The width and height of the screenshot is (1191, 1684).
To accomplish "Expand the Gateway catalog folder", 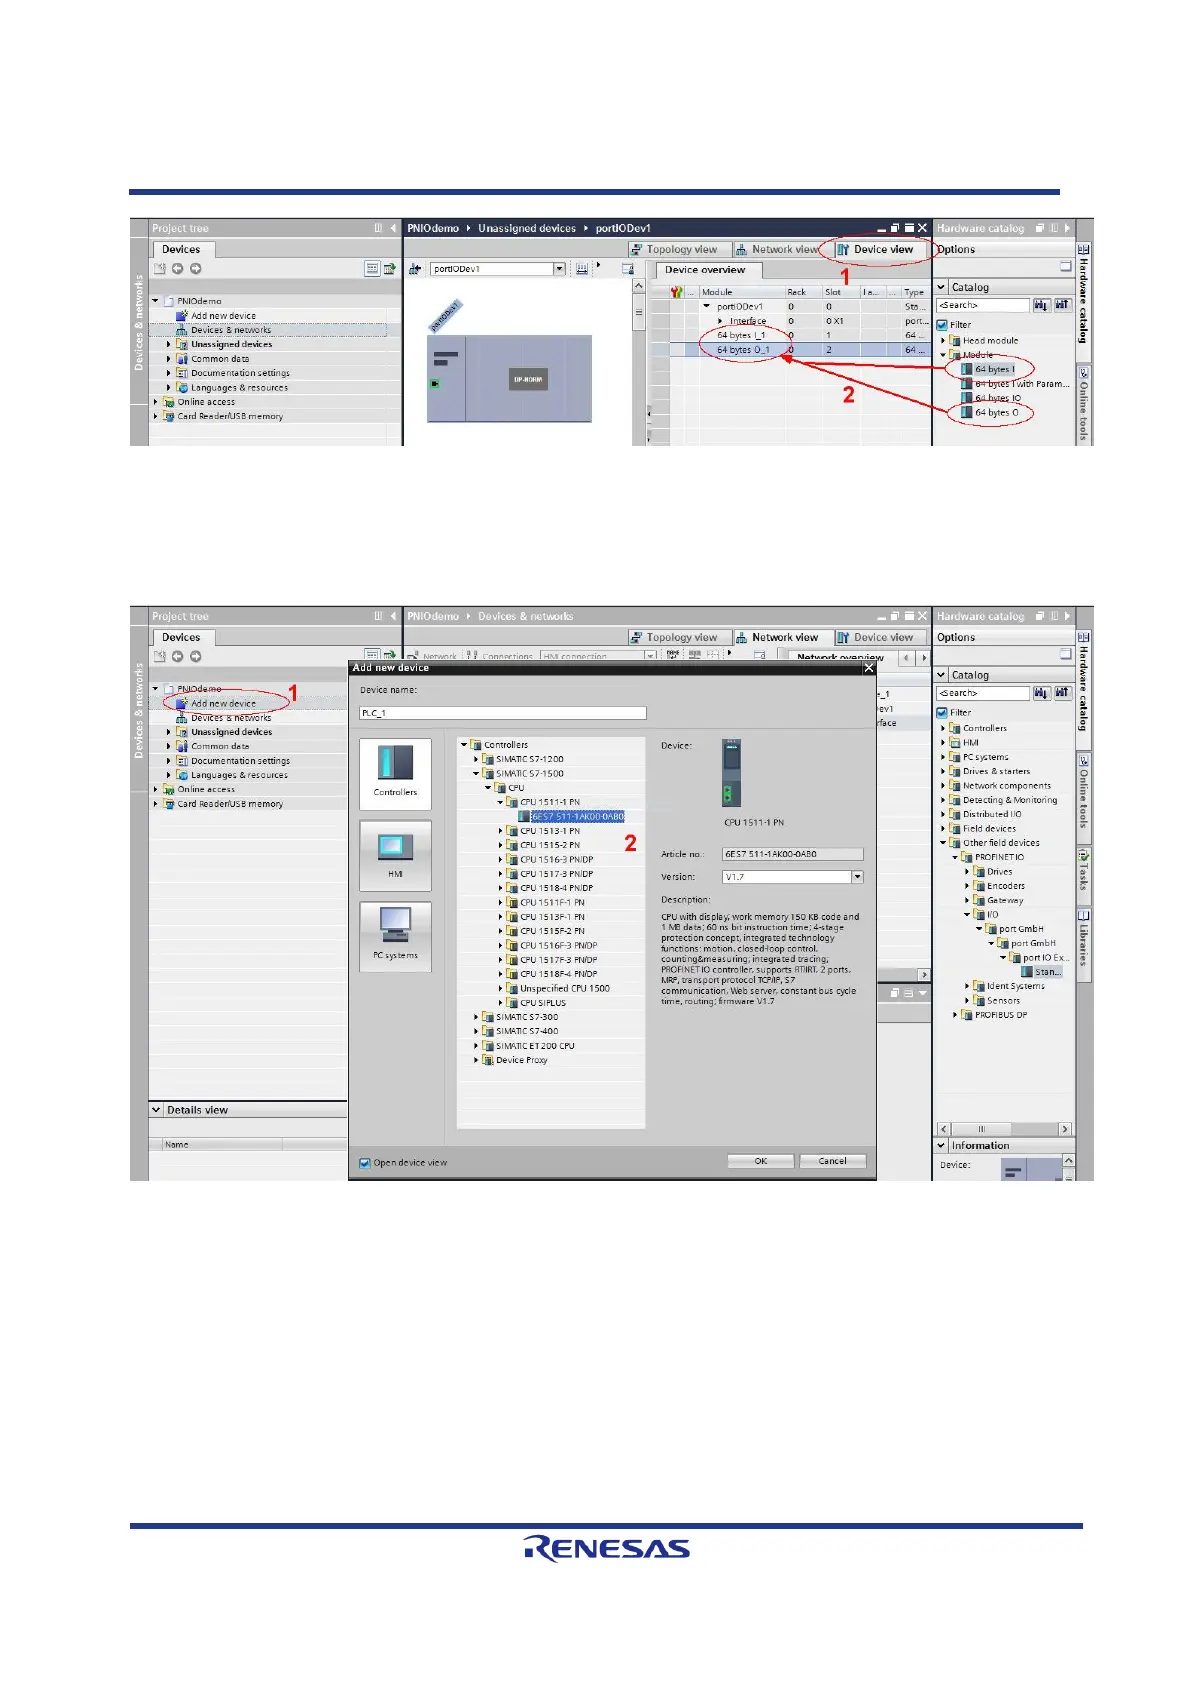I will point(967,900).
